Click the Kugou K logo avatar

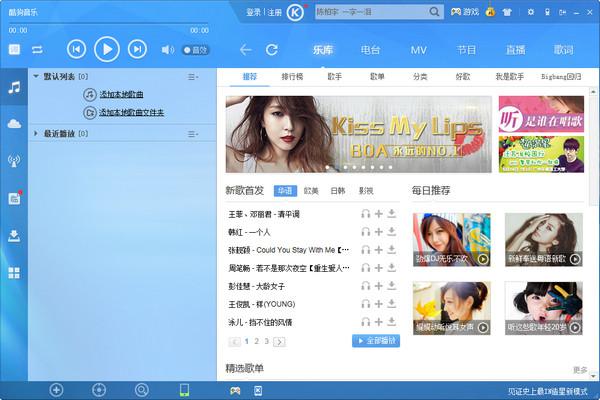pos(295,13)
